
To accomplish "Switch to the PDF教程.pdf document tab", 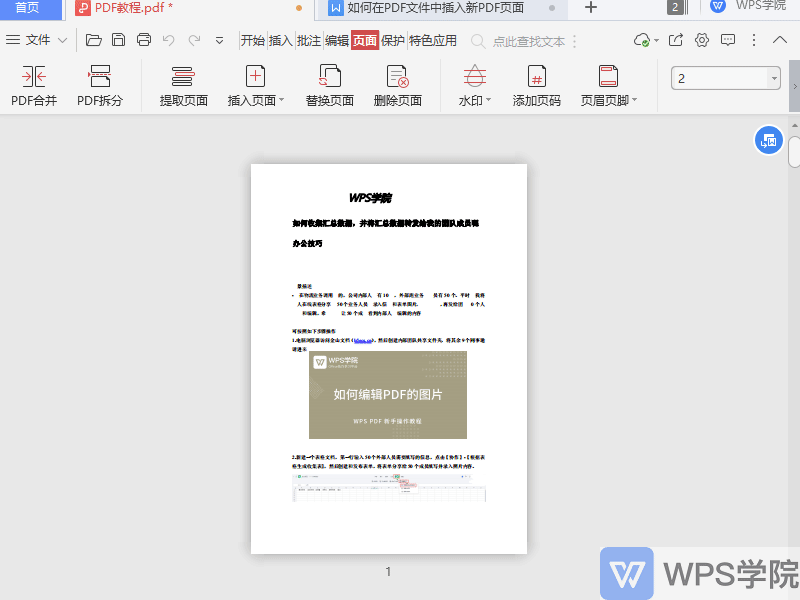I will click(x=189, y=8).
